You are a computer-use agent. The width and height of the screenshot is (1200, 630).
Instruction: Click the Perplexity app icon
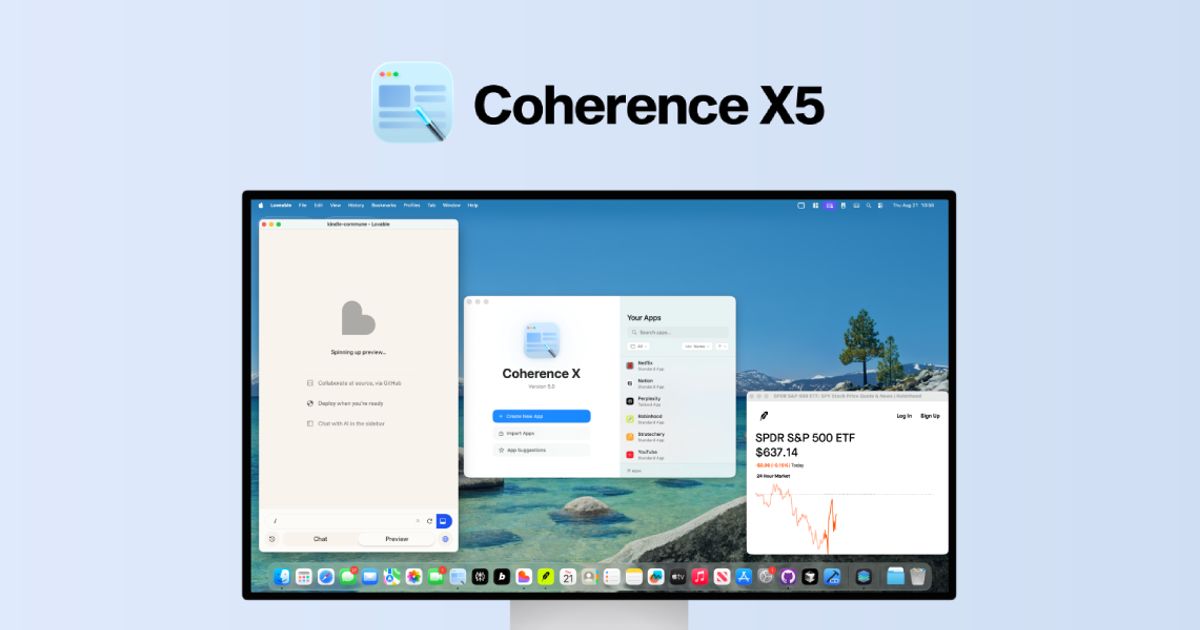pos(630,401)
